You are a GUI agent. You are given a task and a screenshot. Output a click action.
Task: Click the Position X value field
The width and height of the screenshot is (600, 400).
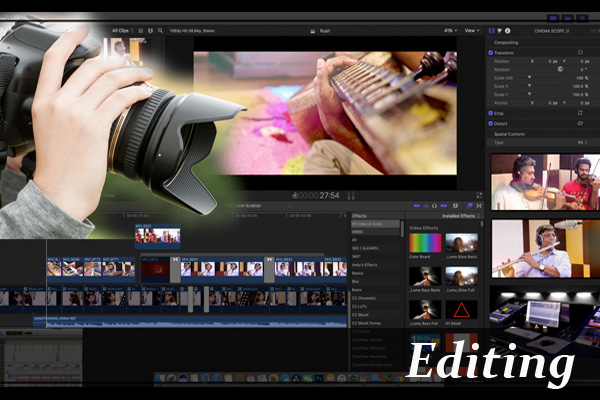coord(553,61)
